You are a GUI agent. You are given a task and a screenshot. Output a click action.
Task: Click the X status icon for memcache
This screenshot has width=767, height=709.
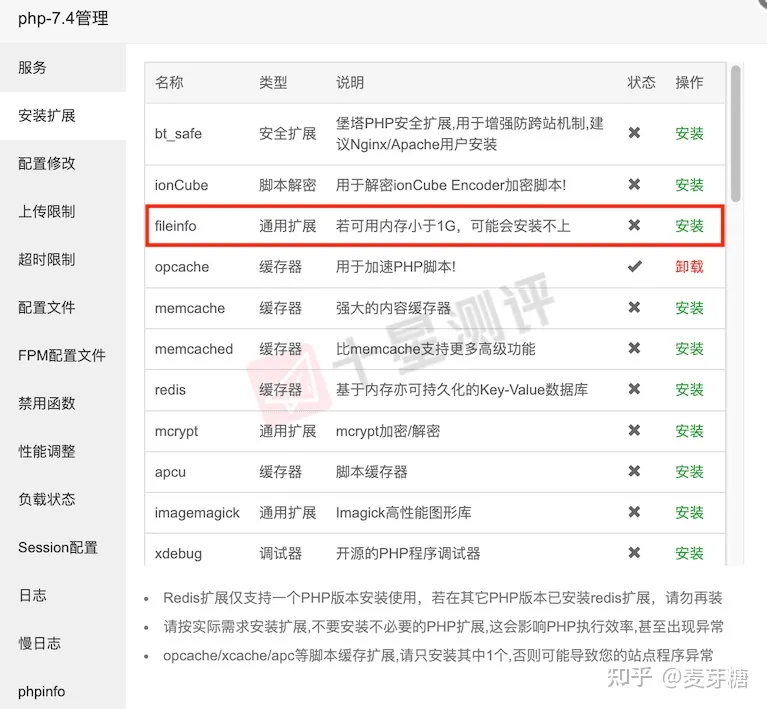[634, 307]
